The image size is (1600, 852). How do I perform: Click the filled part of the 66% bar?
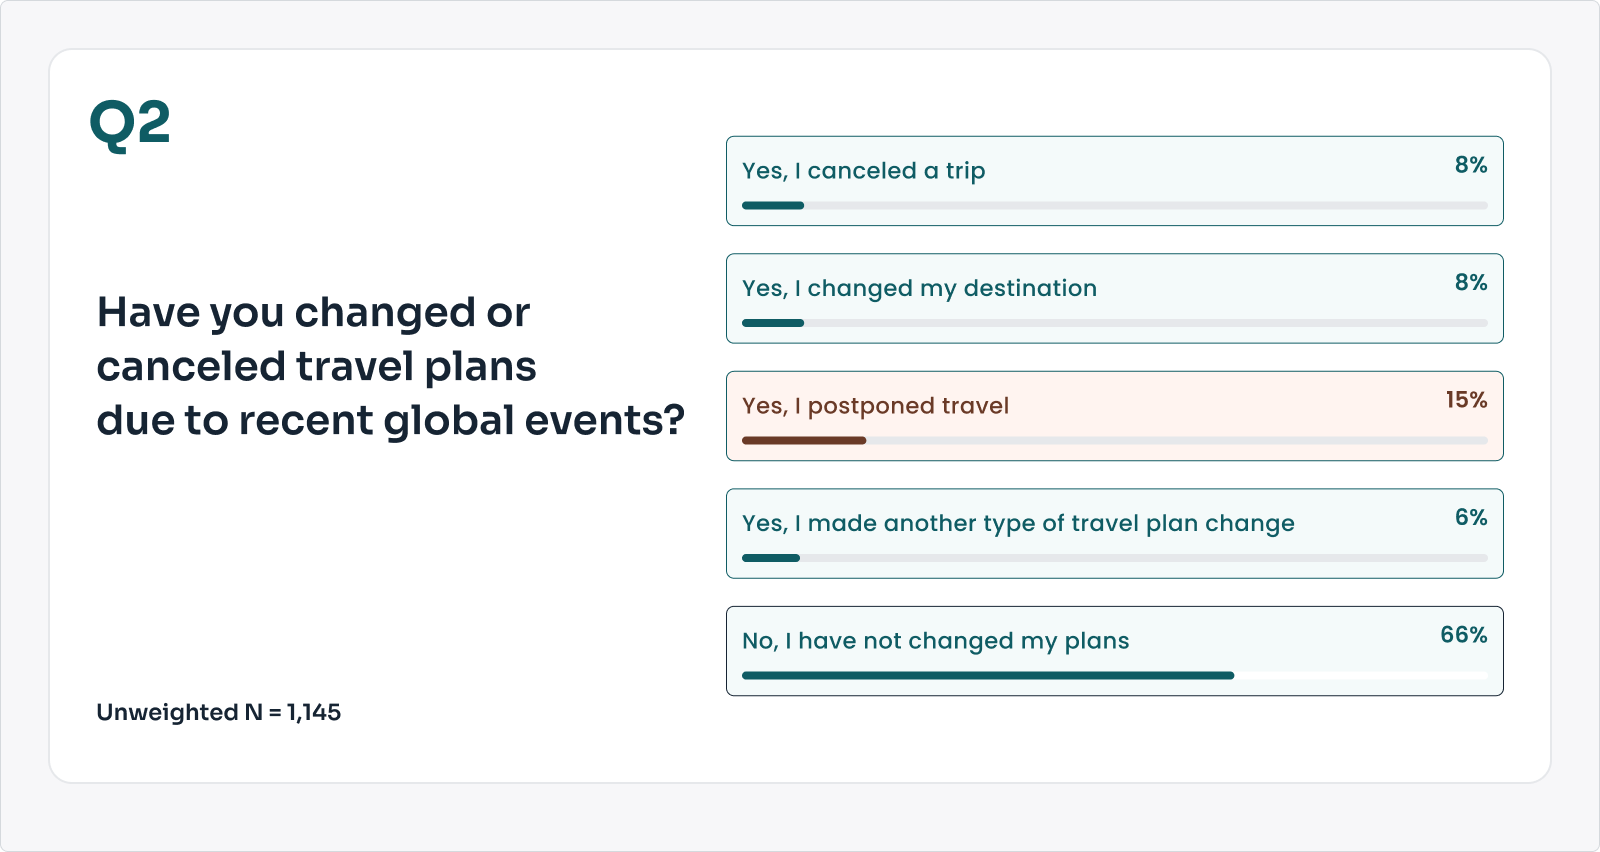coord(988,676)
